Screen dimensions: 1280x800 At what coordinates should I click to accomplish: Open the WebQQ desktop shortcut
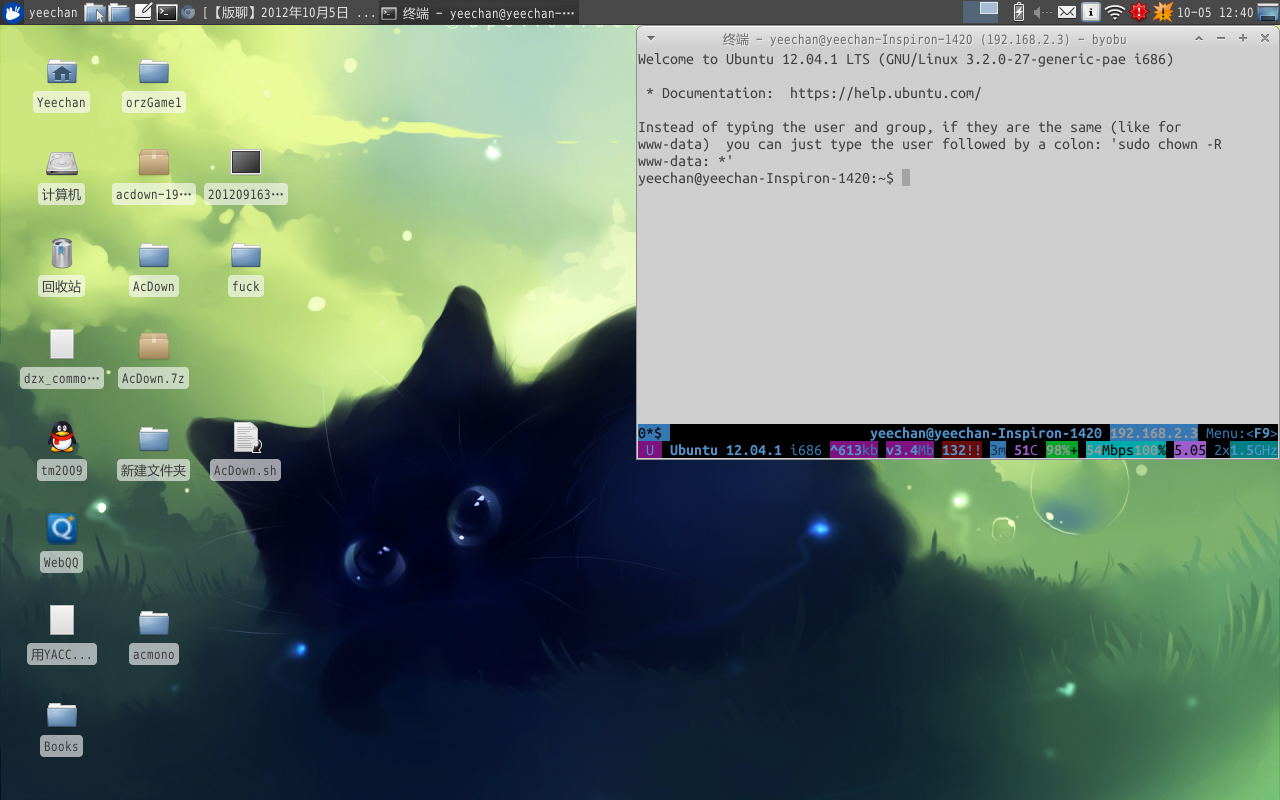click(x=61, y=530)
